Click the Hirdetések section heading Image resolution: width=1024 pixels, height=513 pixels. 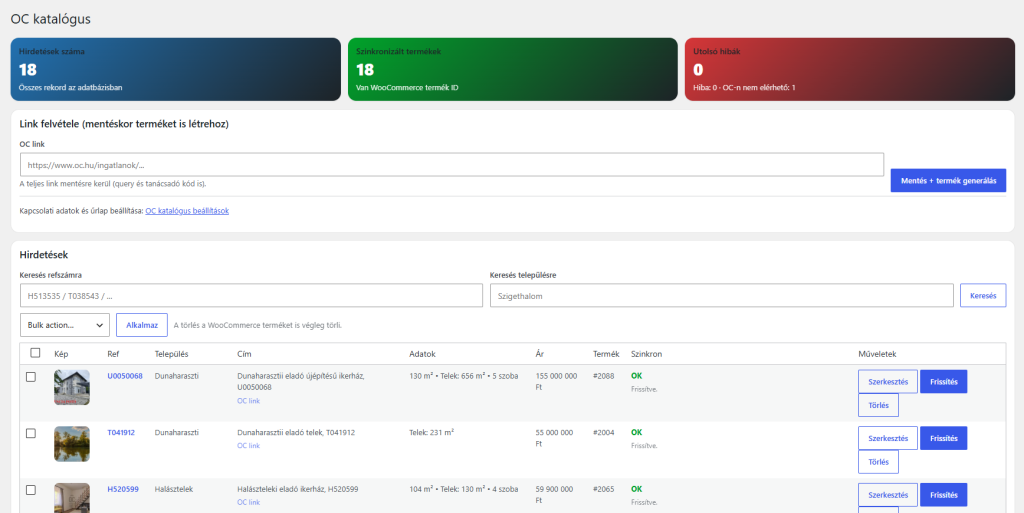[44, 255]
